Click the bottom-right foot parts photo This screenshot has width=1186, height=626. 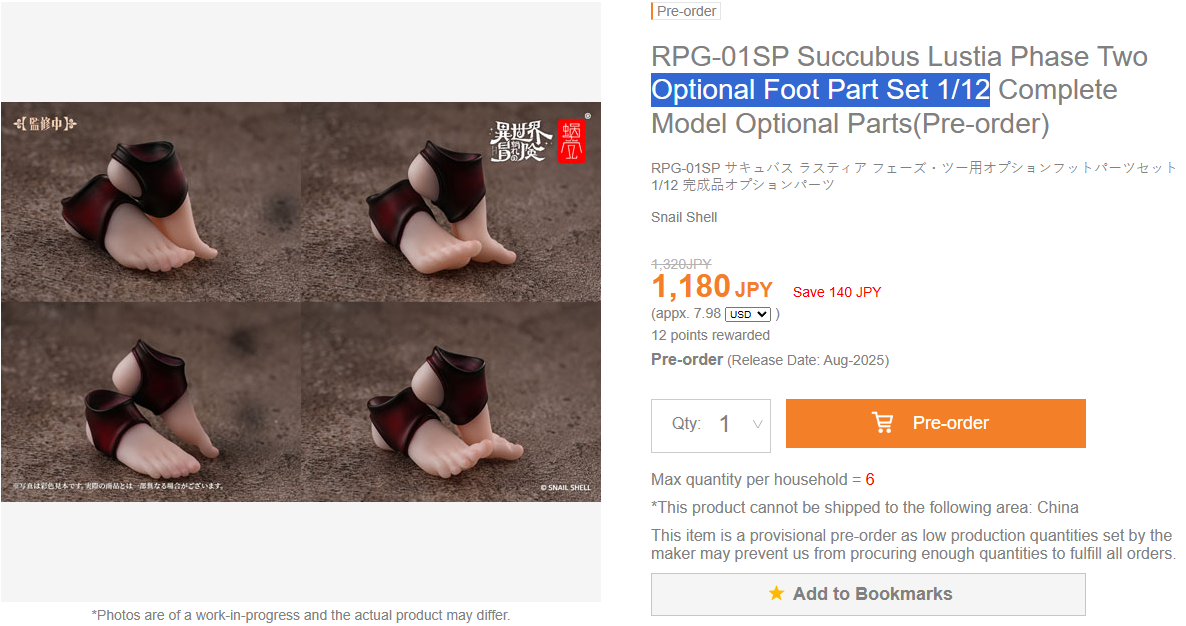point(451,401)
